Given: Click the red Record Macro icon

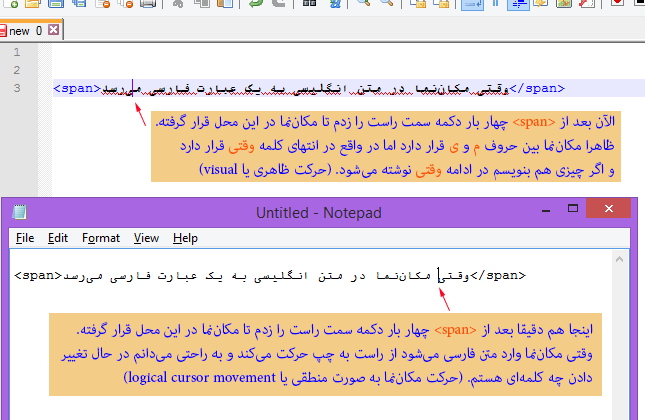Looking at the screenshot, I should coord(617,3).
